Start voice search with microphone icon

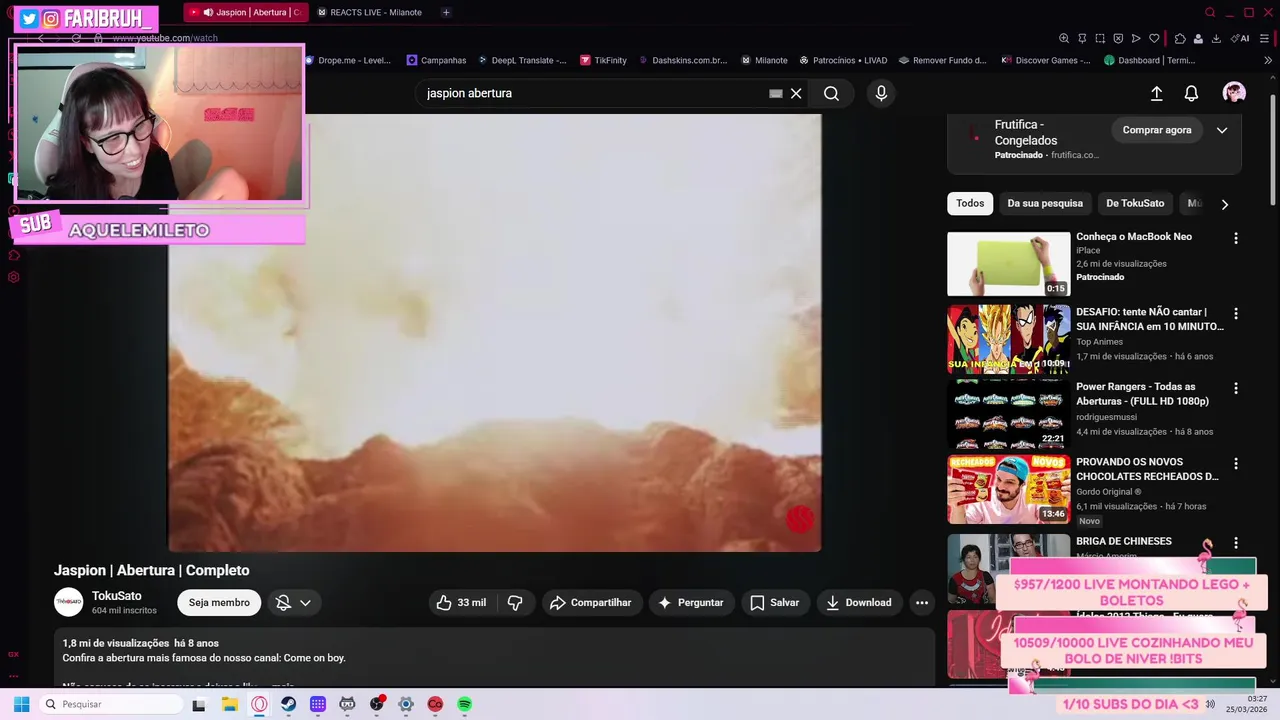coord(881,93)
